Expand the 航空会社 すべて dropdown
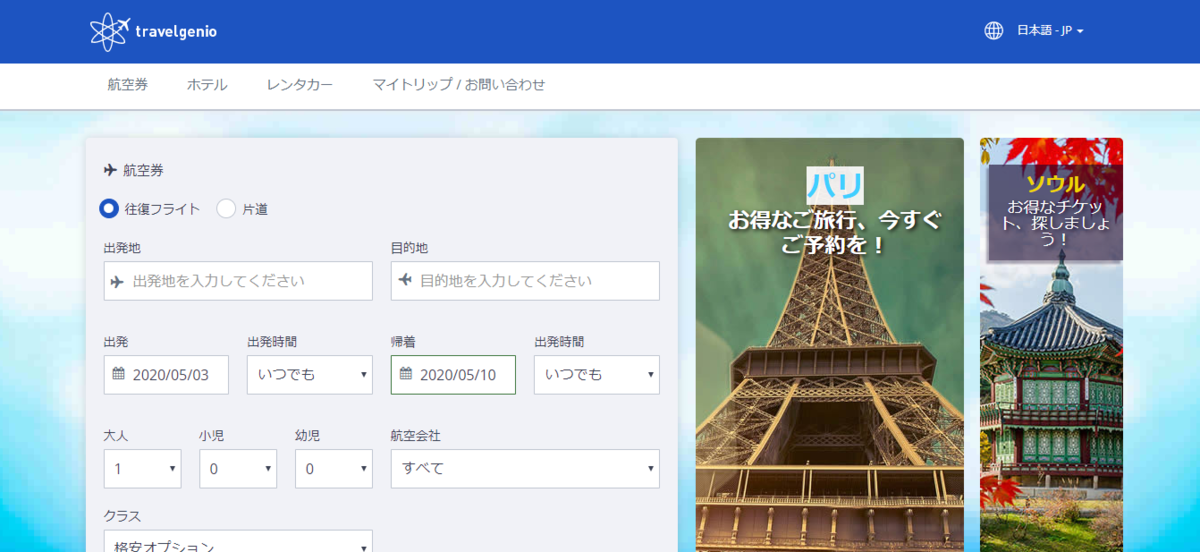The height and width of the screenshot is (552, 1200). coord(525,469)
